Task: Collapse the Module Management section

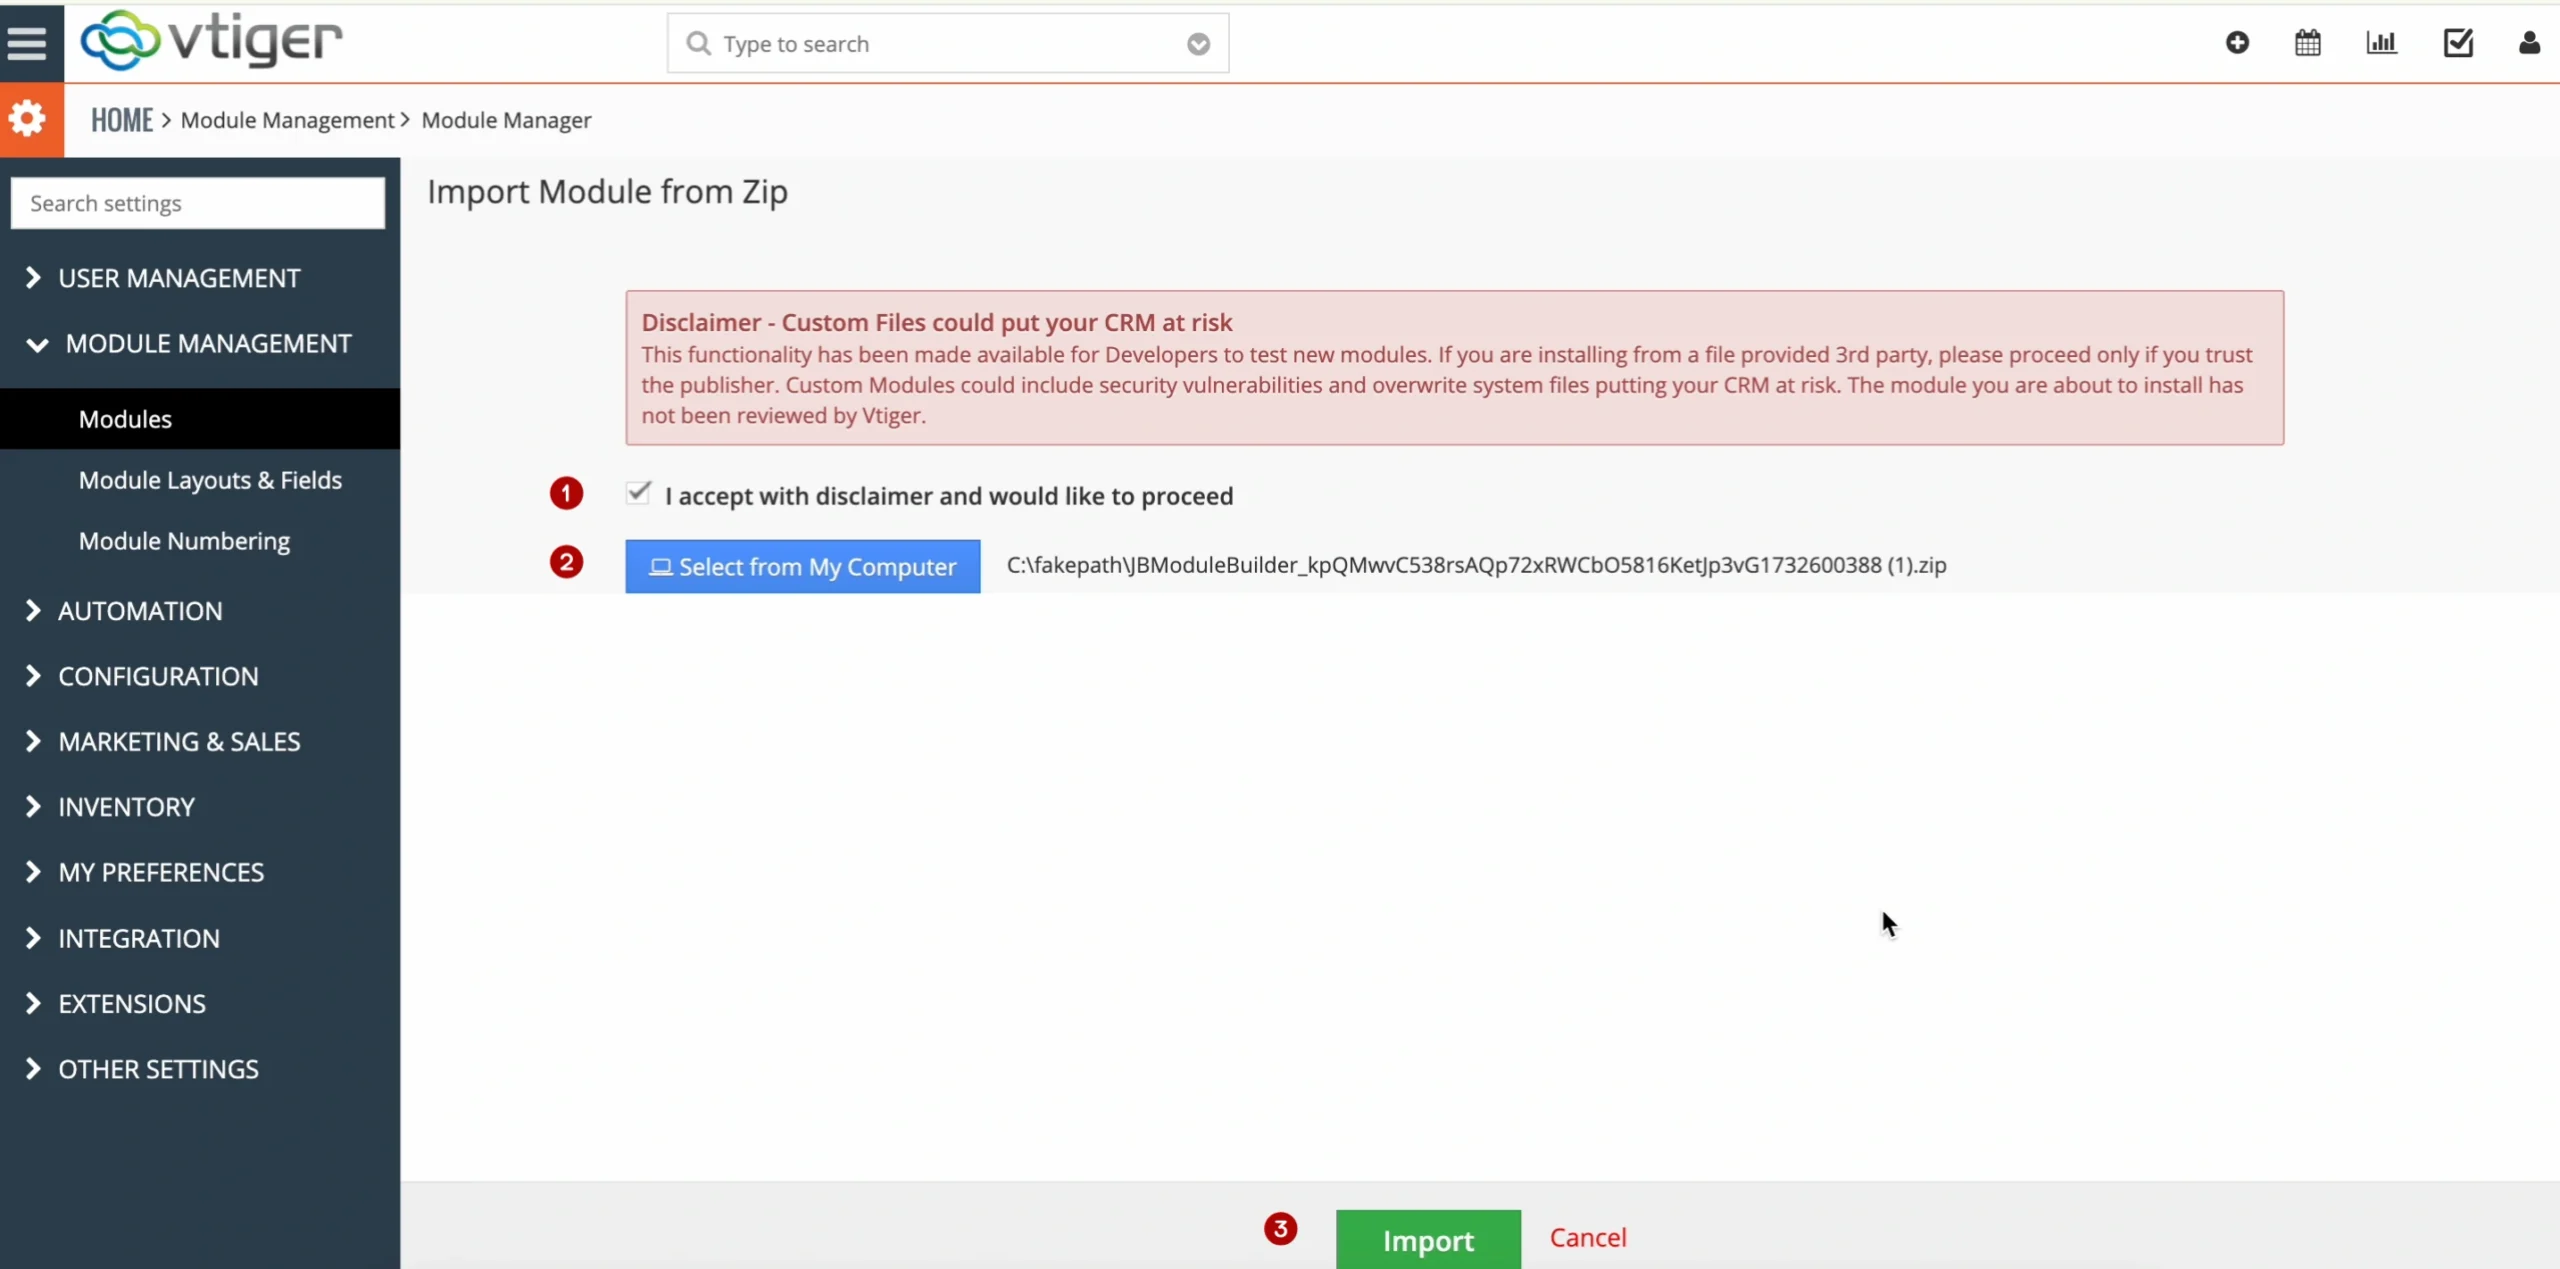Action: [x=207, y=344]
